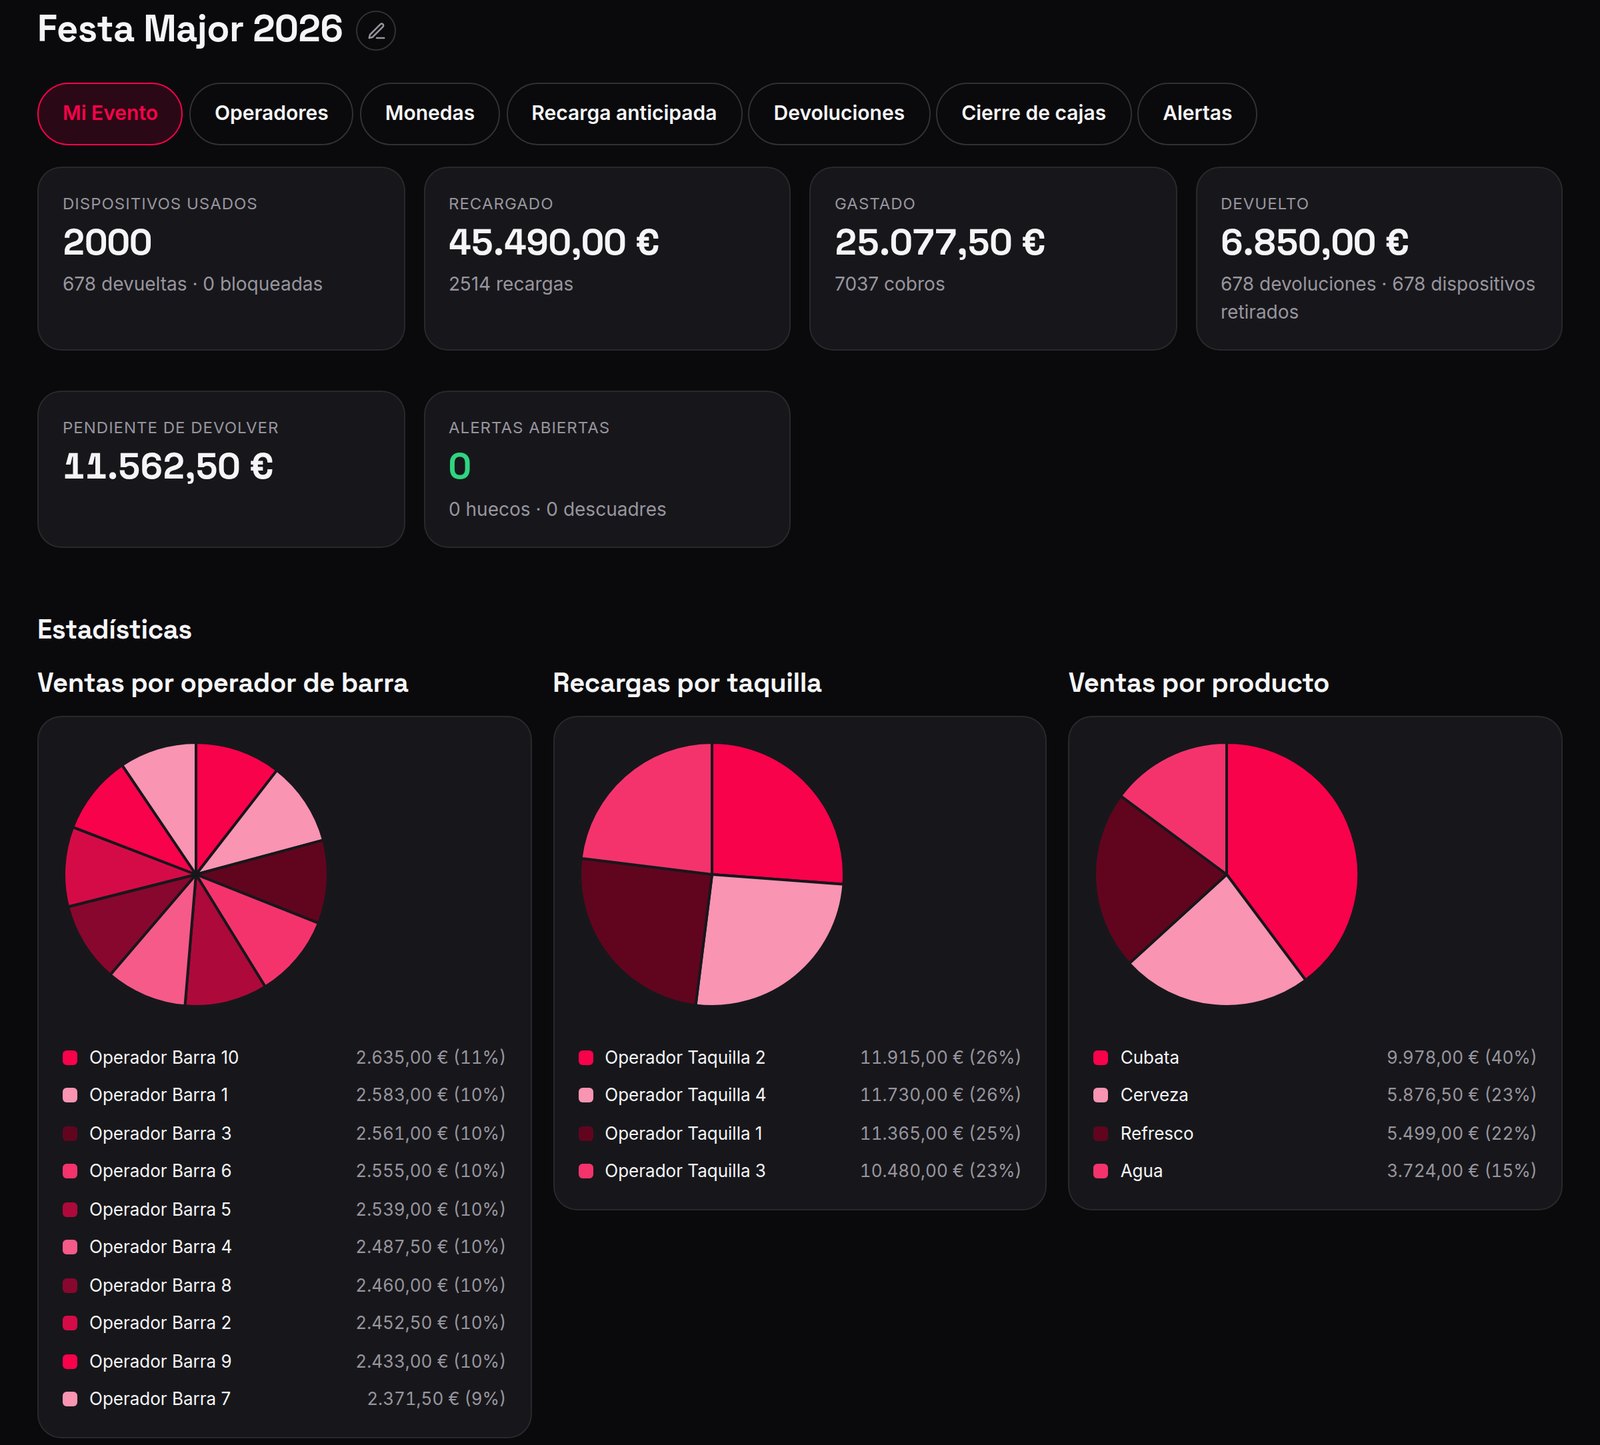Click the Estadísticas section heading

pyautogui.click(x=115, y=629)
